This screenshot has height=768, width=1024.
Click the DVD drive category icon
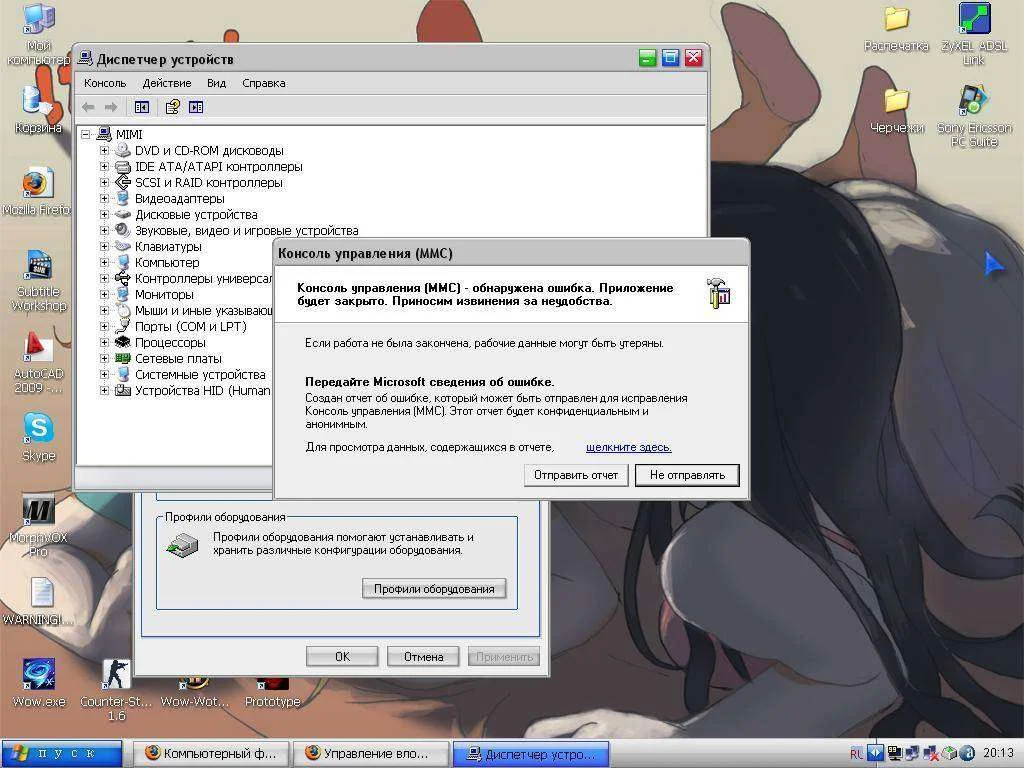[123, 150]
